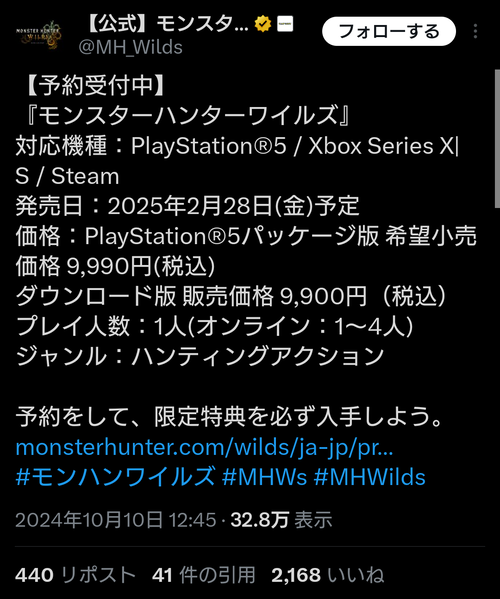
Task: Open the #MHWilds hashtag
Action: (370, 477)
